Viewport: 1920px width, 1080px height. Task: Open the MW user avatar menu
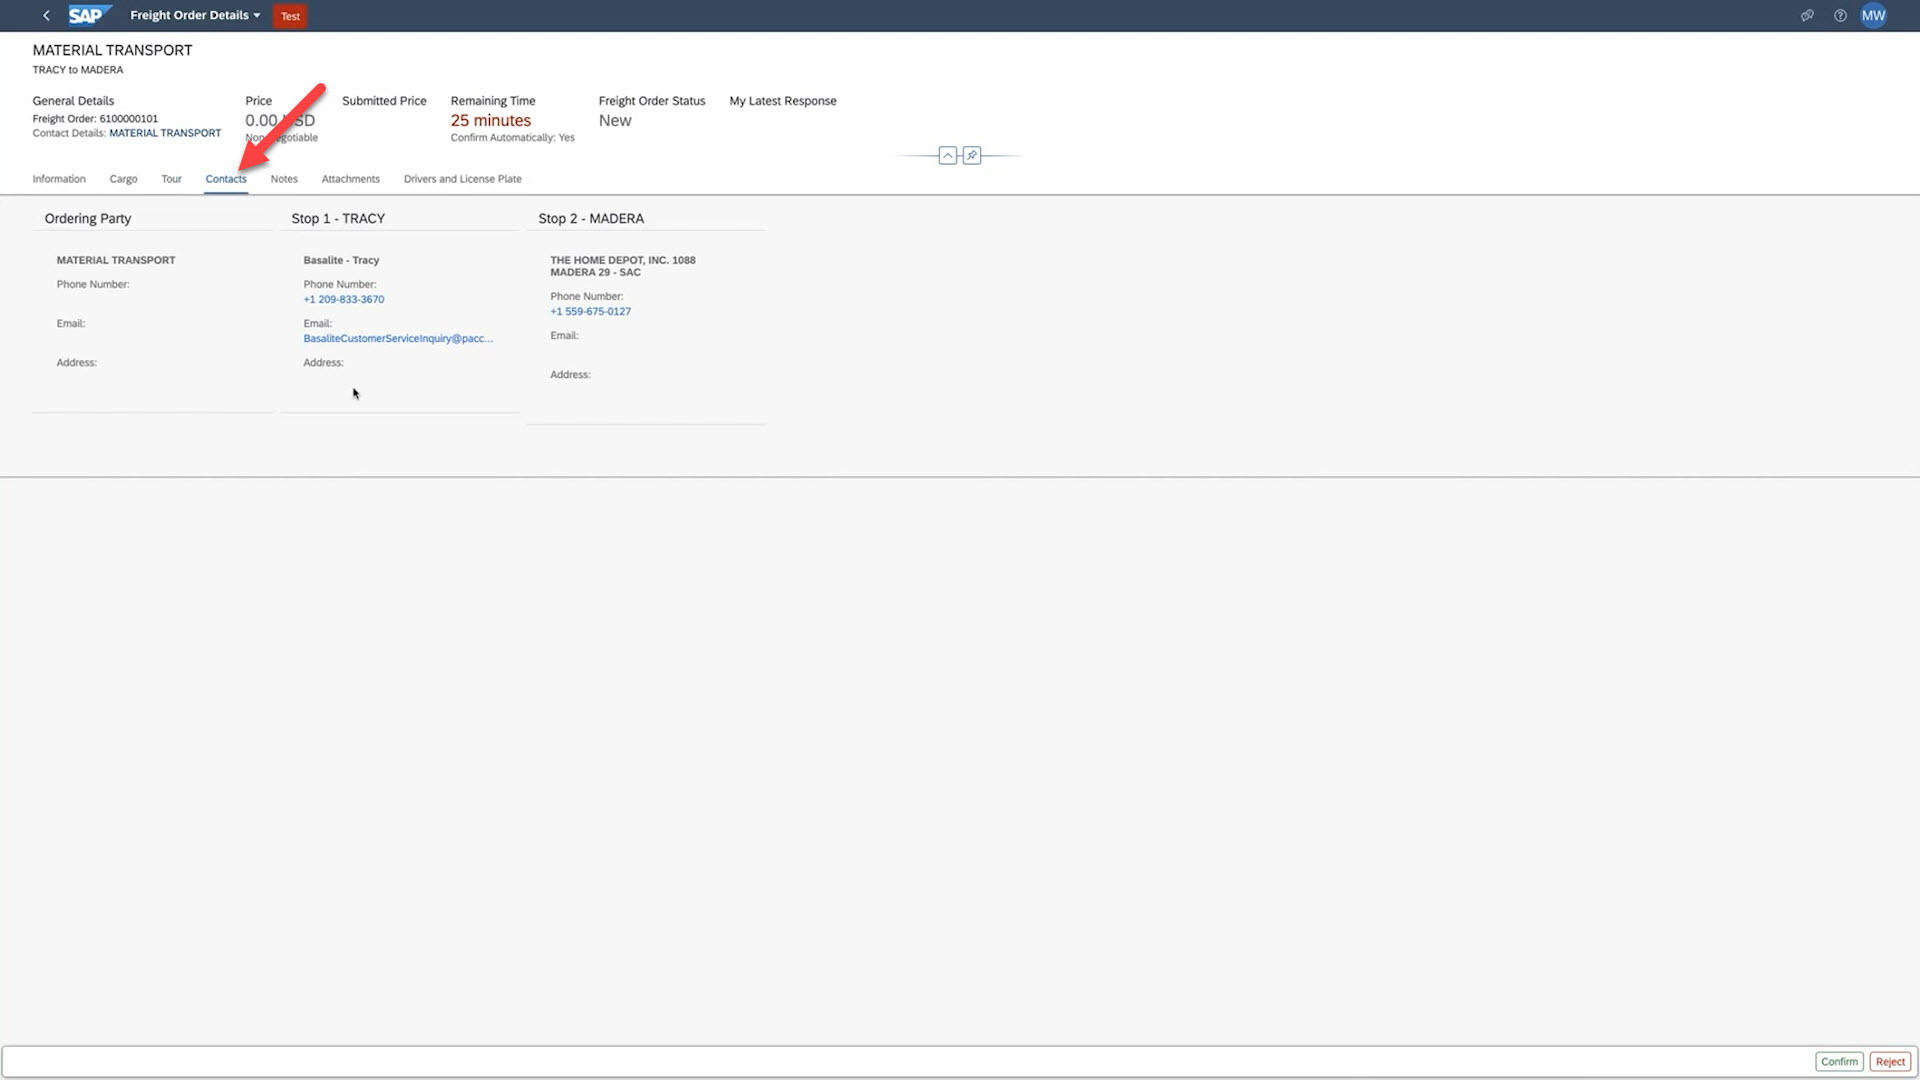pyautogui.click(x=1873, y=15)
